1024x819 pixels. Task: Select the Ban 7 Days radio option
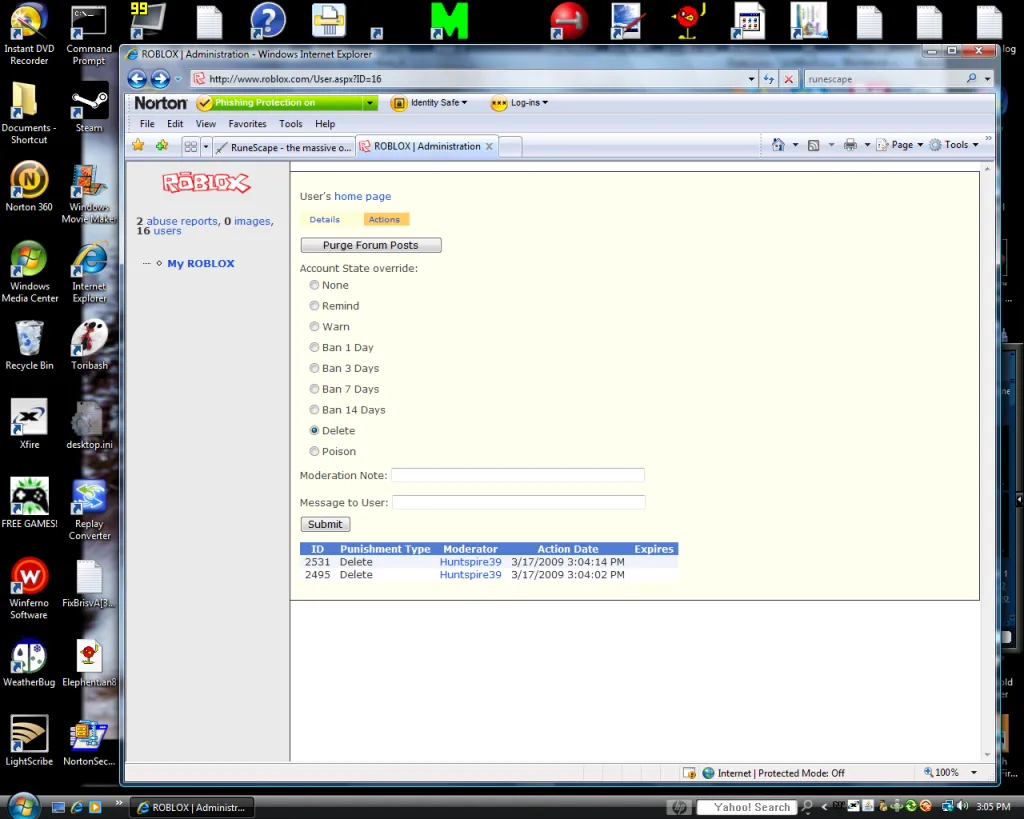click(x=314, y=389)
